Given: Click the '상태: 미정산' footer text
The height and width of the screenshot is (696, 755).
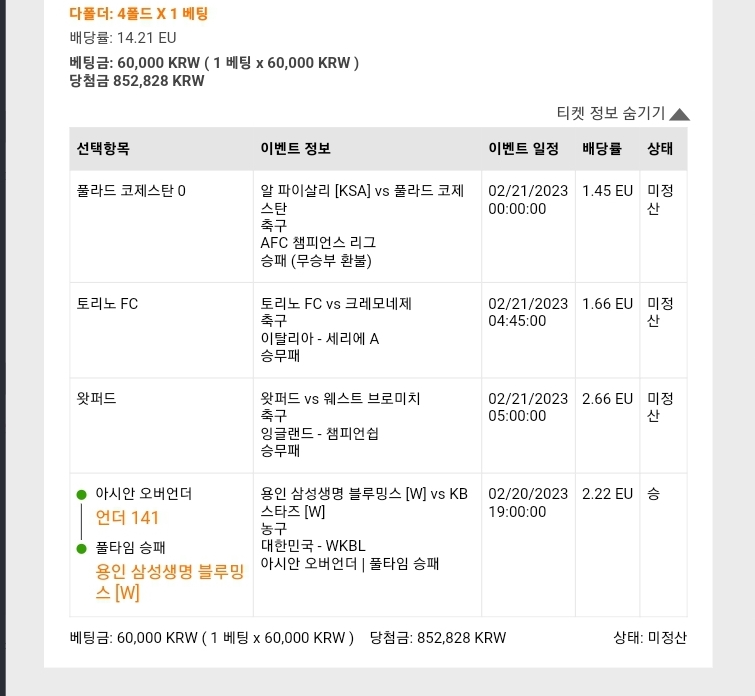Looking at the screenshot, I should (650, 638).
